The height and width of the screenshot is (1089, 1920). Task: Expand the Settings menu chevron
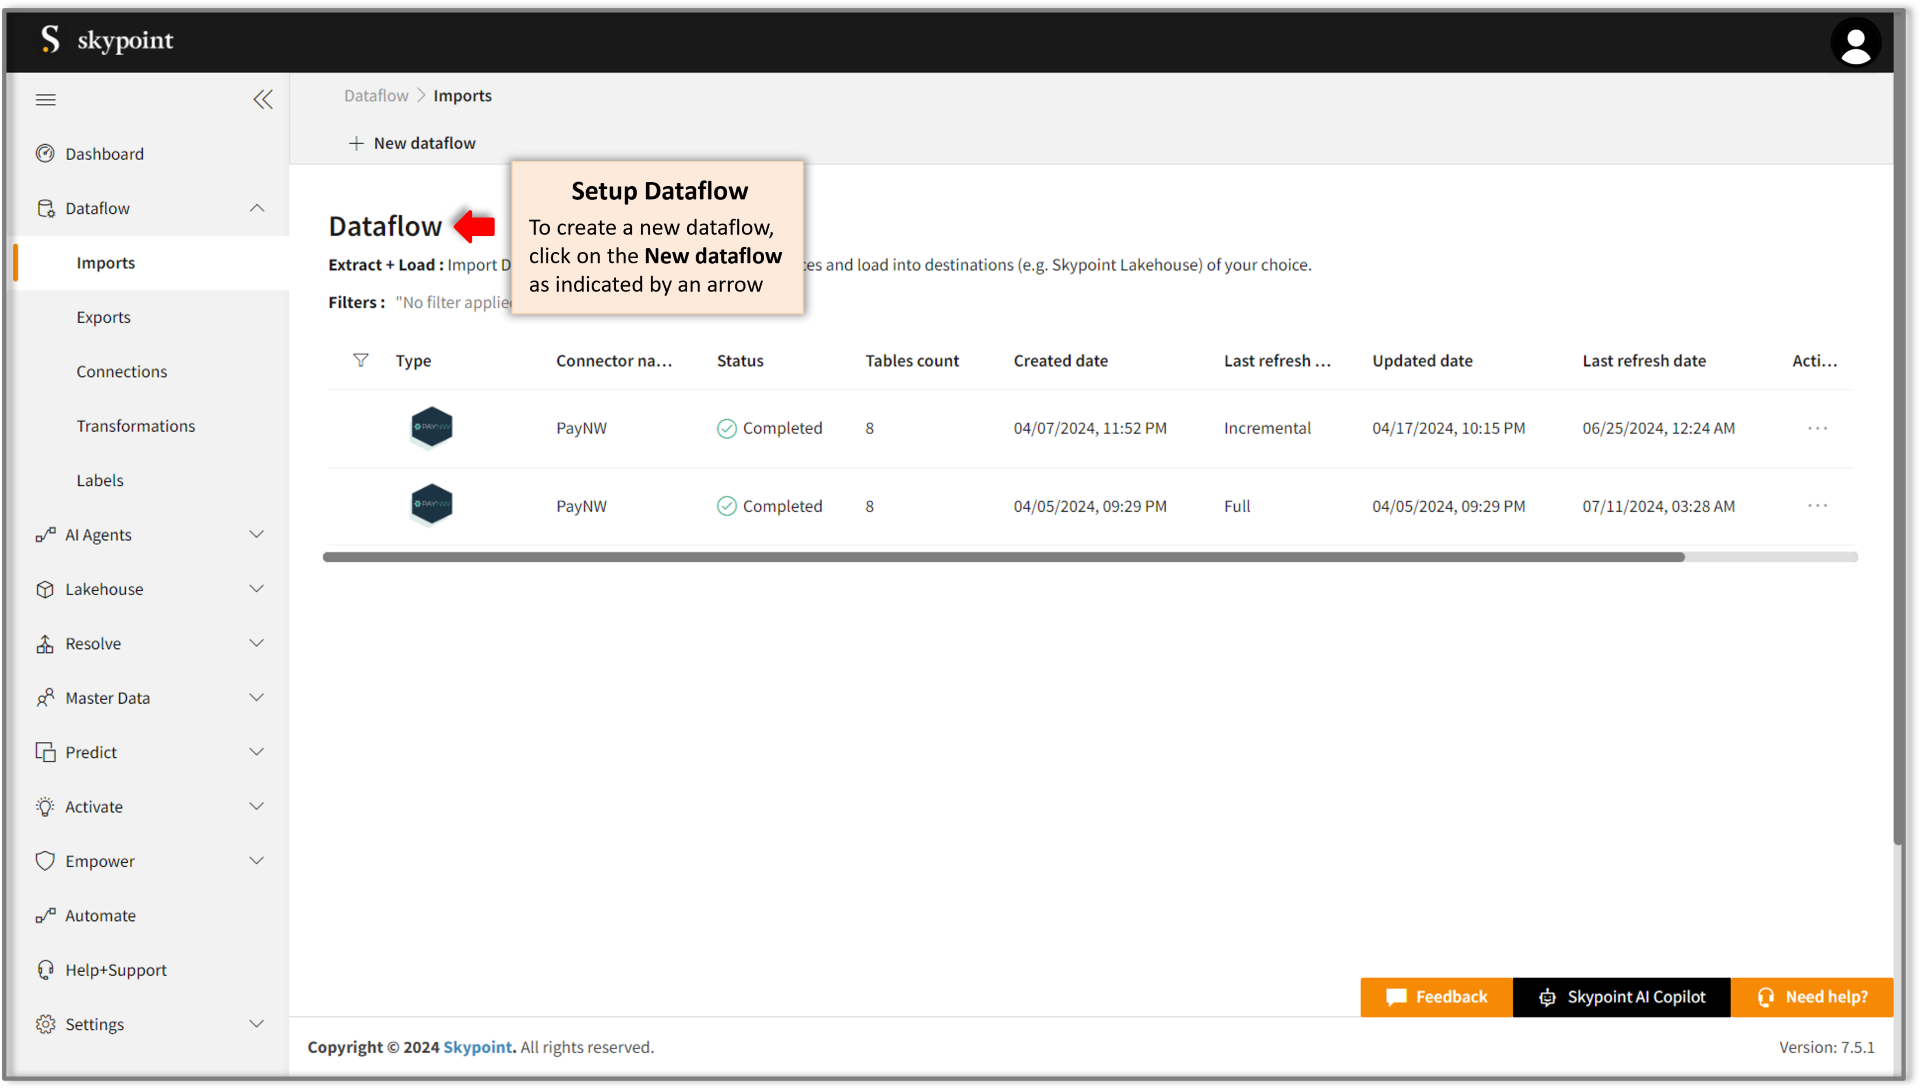click(x=257, y=1024)
